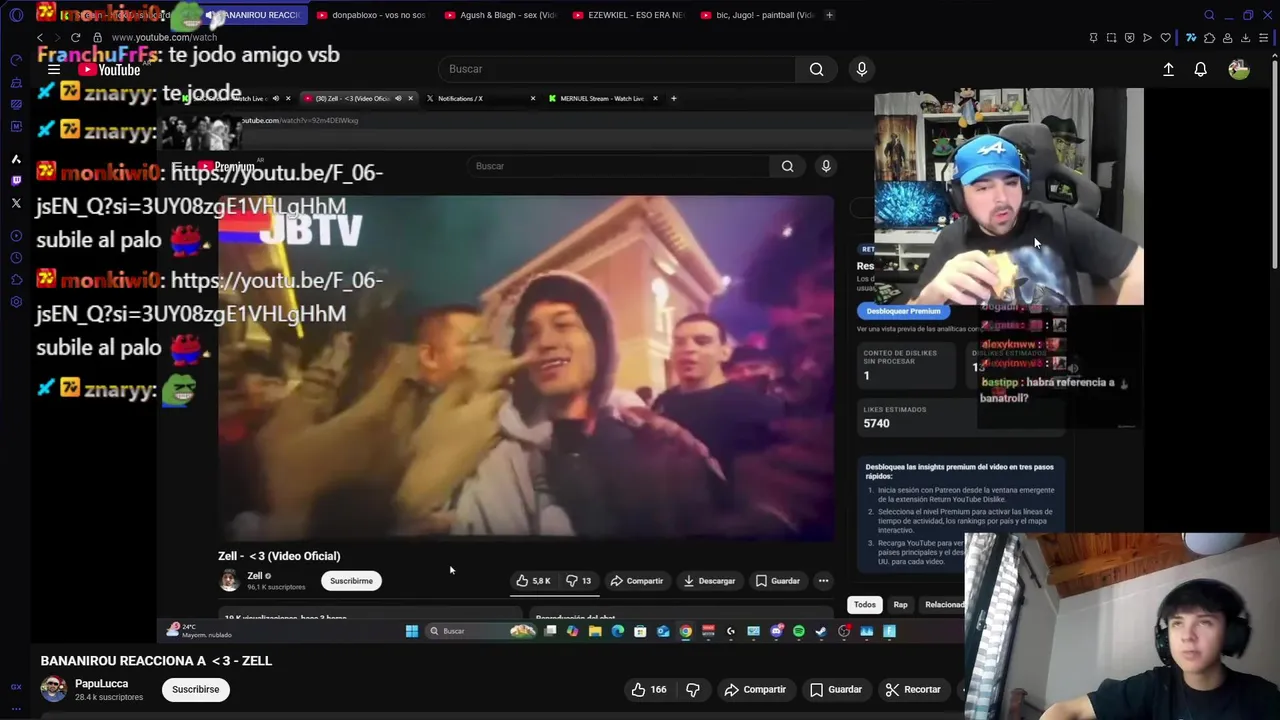Click inner Guardar under the Zell video

[x=778, y=581]
